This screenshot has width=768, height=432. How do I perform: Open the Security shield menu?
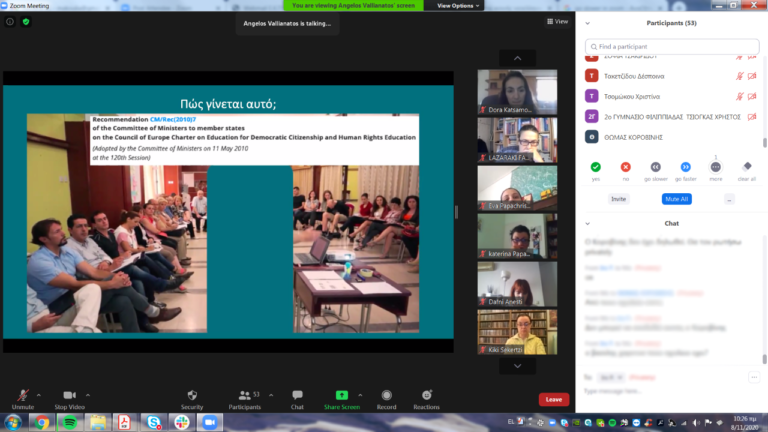coord(192,399)
